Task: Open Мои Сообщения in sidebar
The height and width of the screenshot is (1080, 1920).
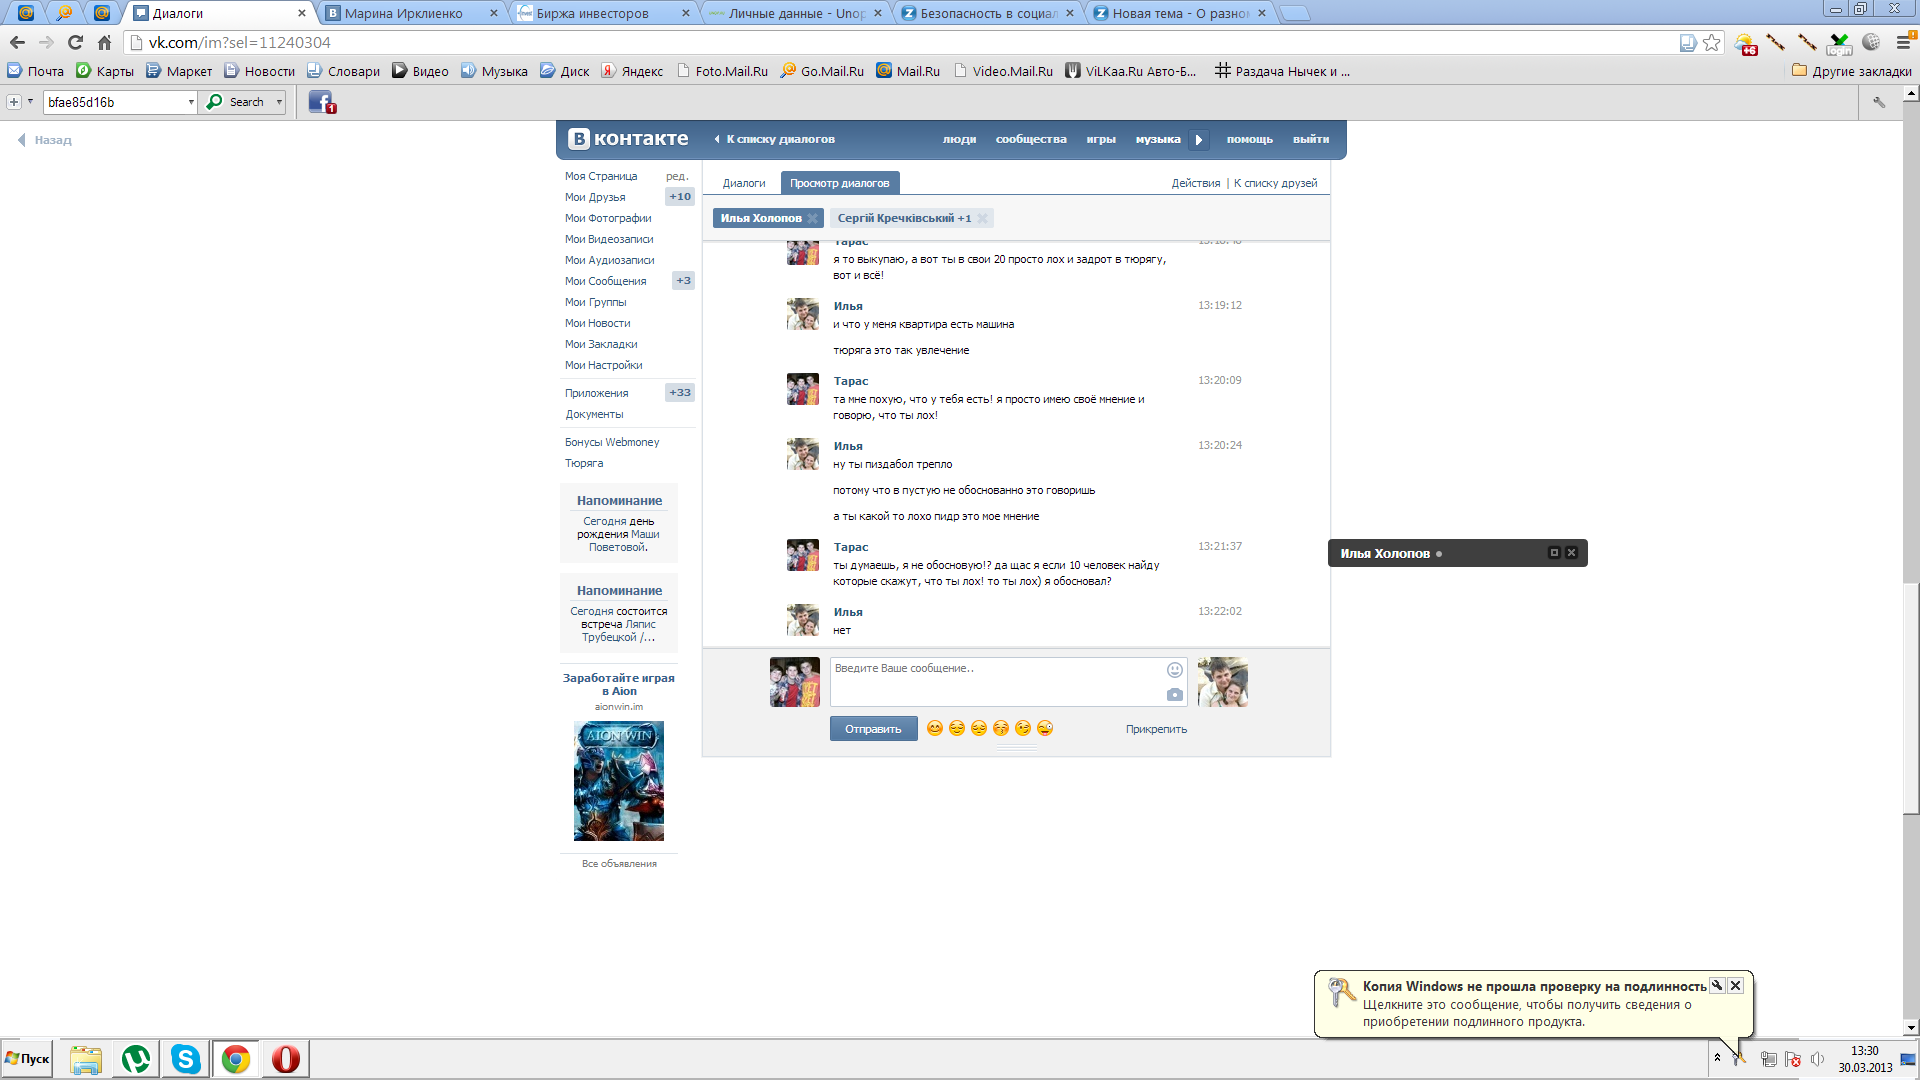Action: click(606, 281)
